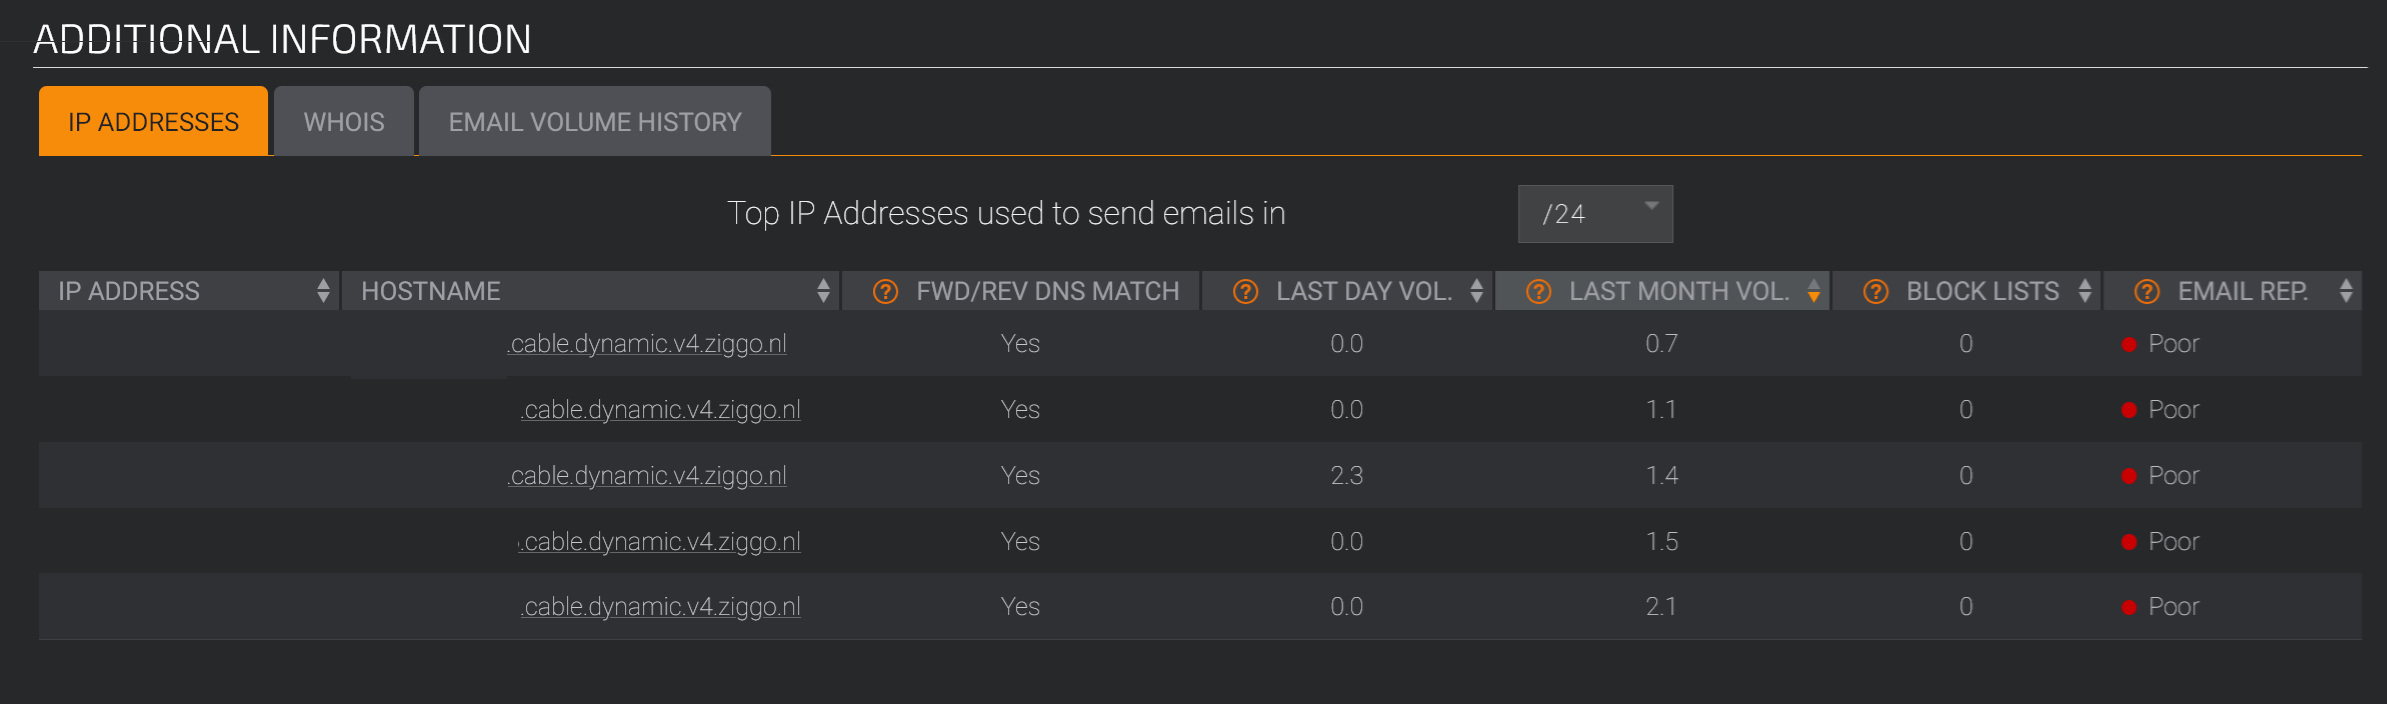Open ziggo.nl hostname with 2.3 last day volume
This screenshot has height=704, width=2387.
[647, 476]
